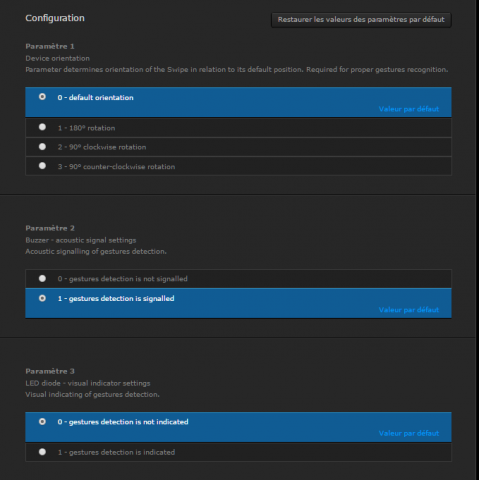Screen dimensions: 479x480
Task: Click the Configuration heading
Action: point(55,18)
